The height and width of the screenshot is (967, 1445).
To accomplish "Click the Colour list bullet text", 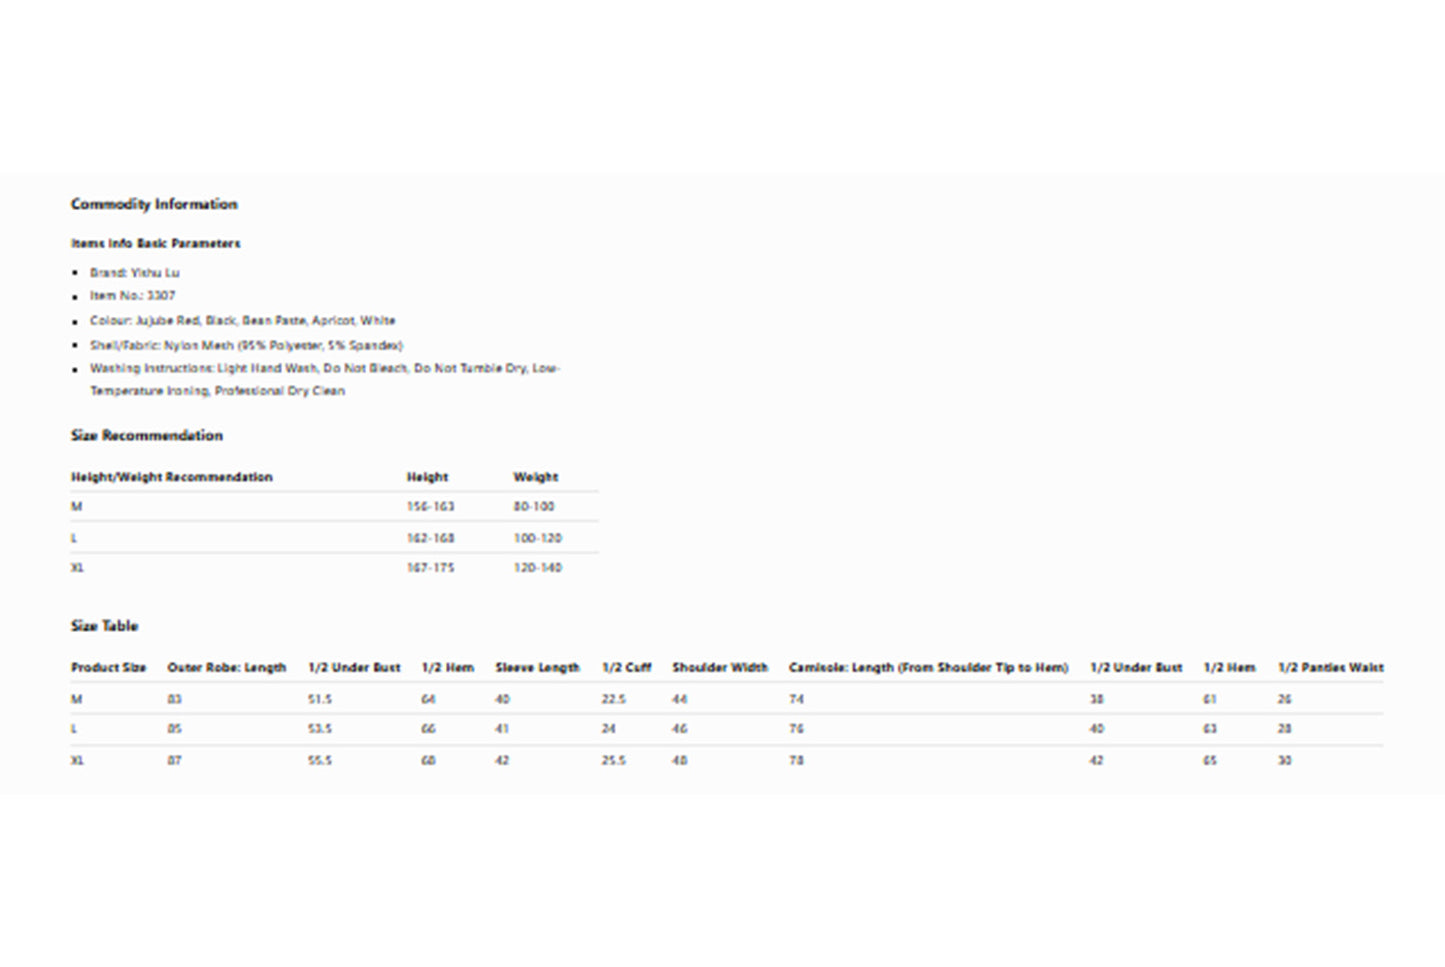I will click(242, 321).
